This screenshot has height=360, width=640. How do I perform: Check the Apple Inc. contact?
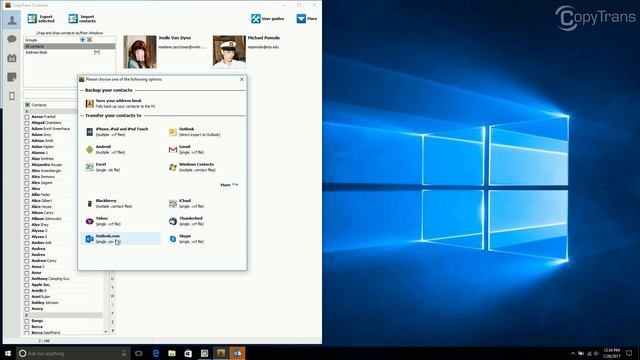point(27,285)
